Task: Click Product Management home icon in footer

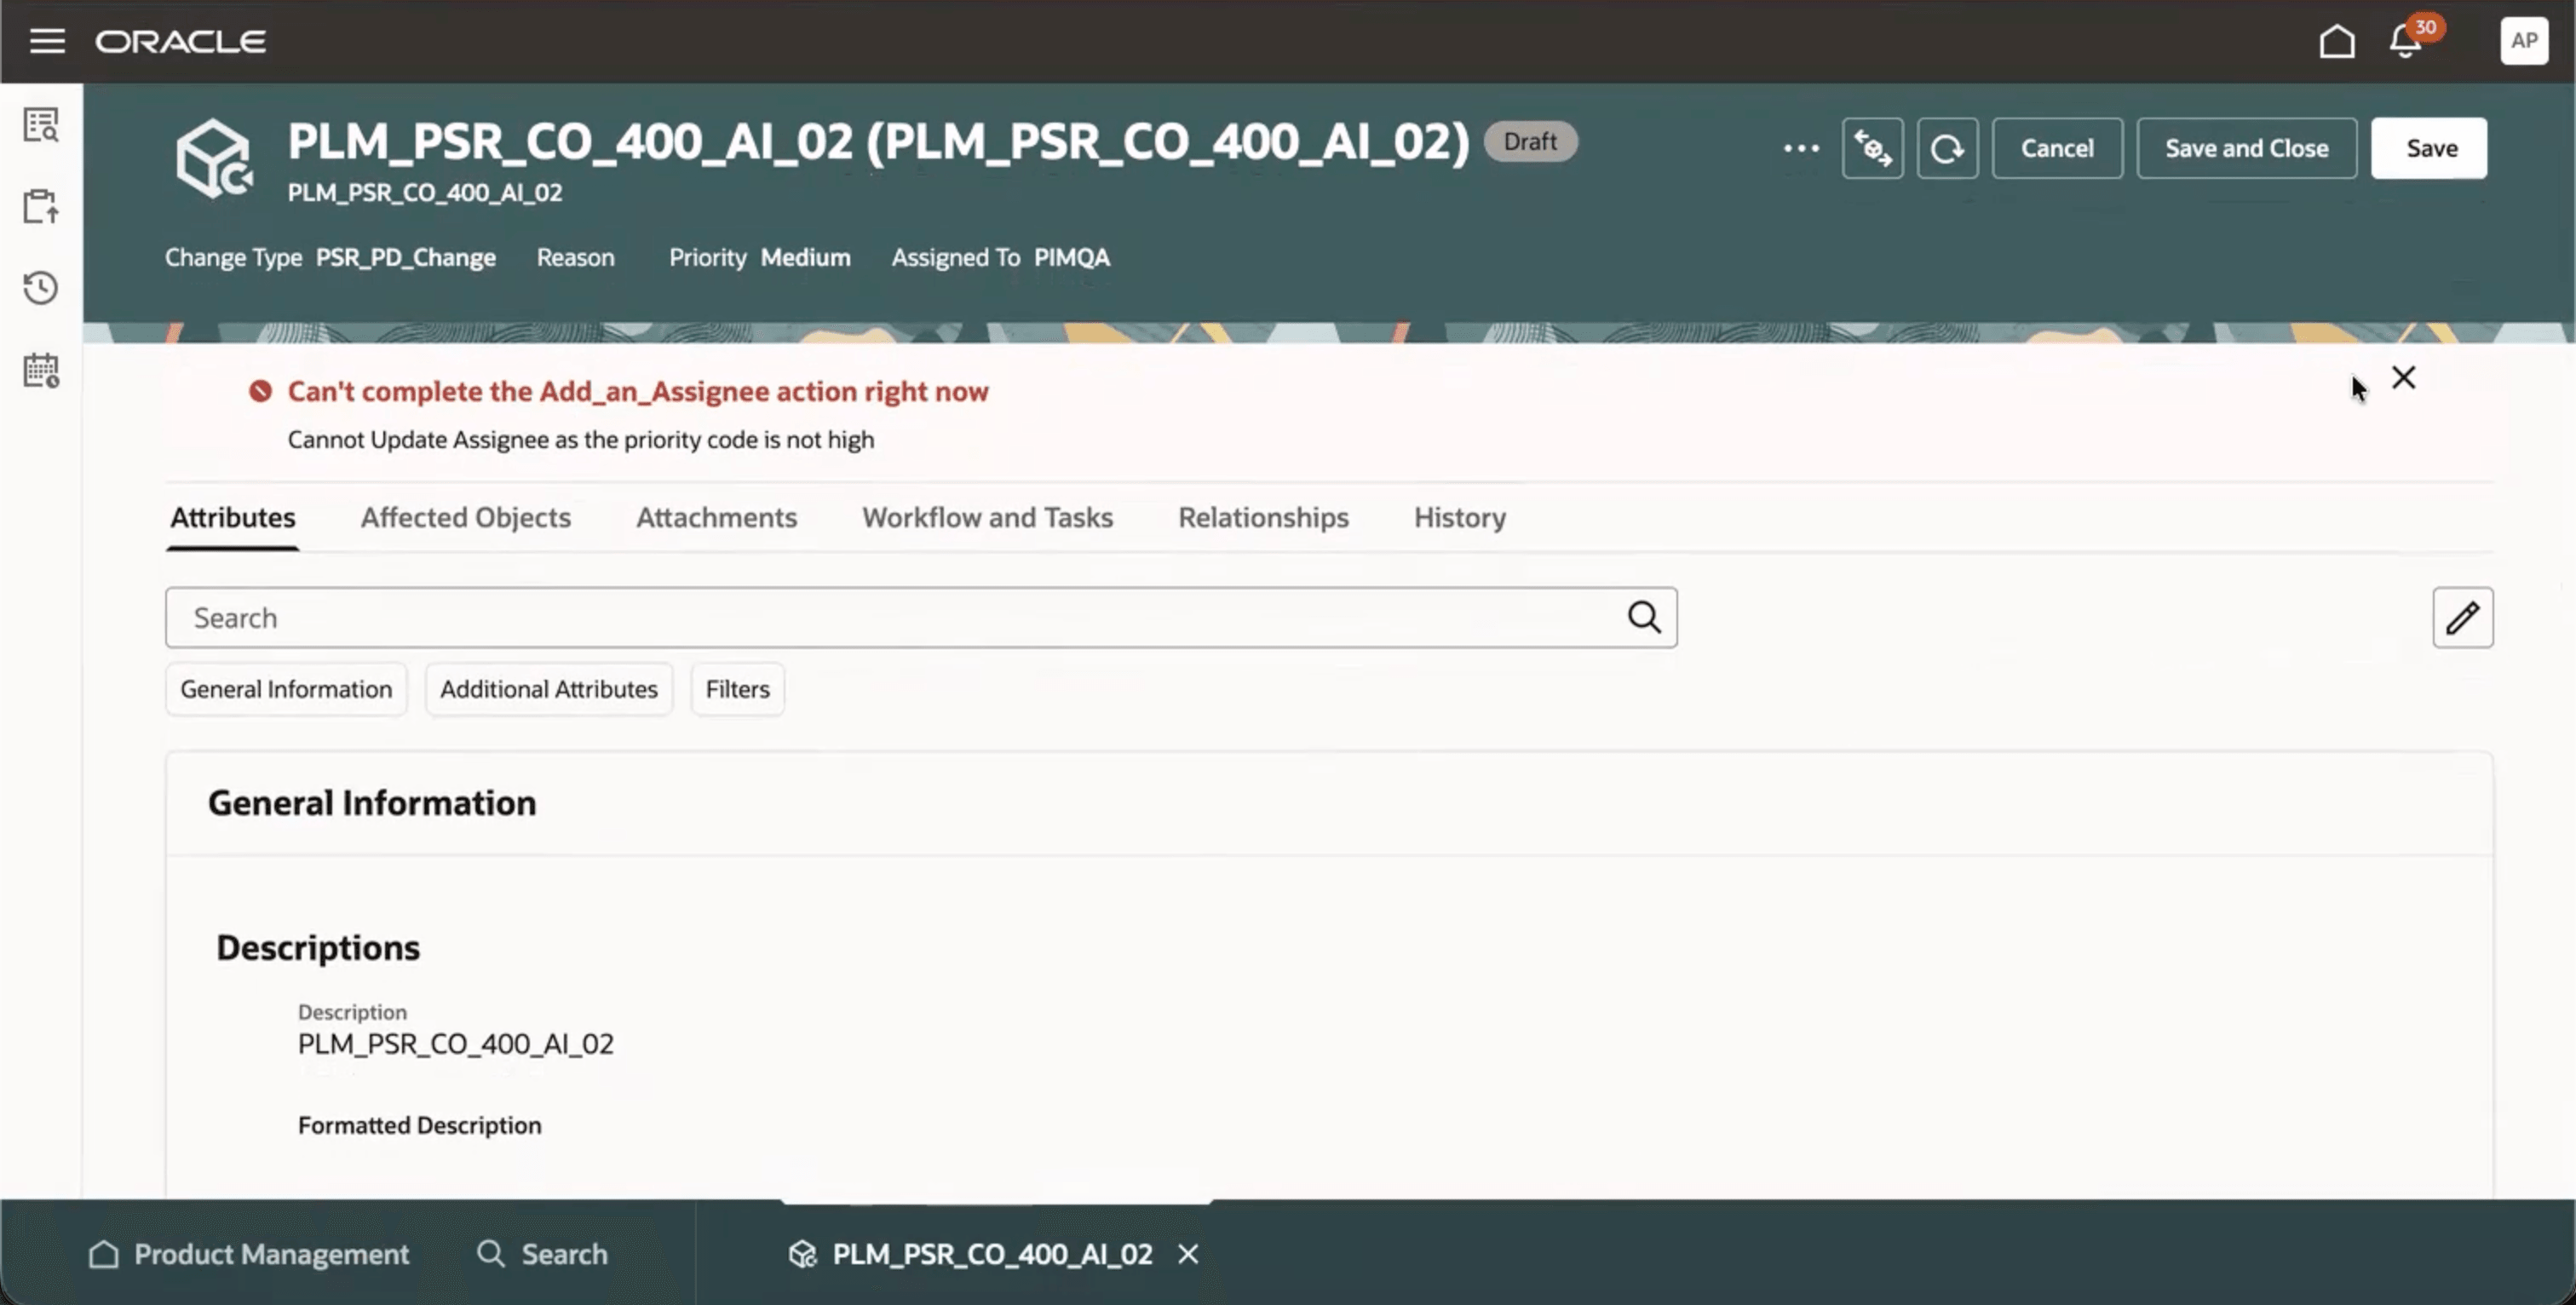Action: (x=103, y=1254)
